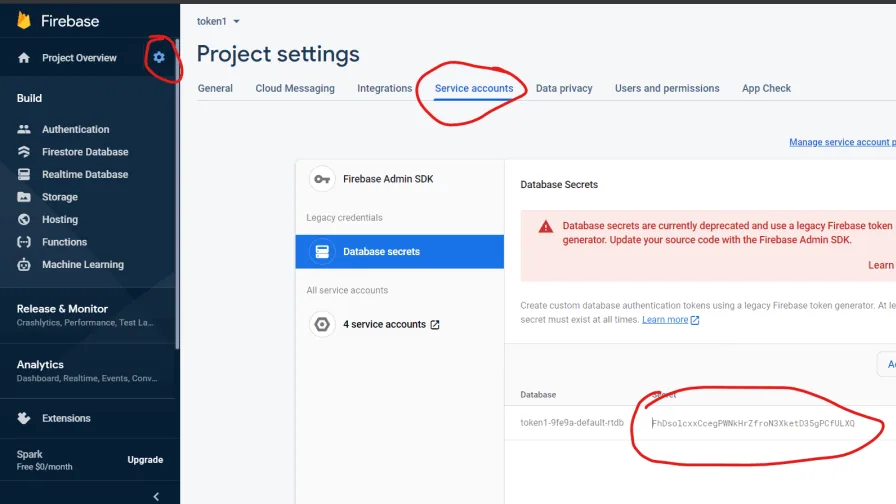Image resolution: width=896 pixels, height=504 pixels.
Task: Click Manage service account permissions link
Action: [x=842, y=142]
